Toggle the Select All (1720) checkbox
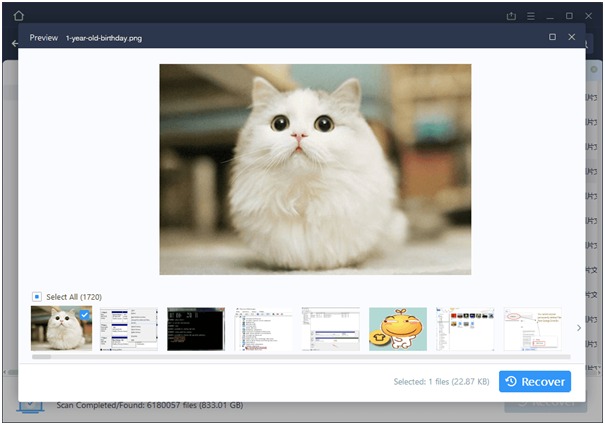605x425 pixels. tap(37, 296)
